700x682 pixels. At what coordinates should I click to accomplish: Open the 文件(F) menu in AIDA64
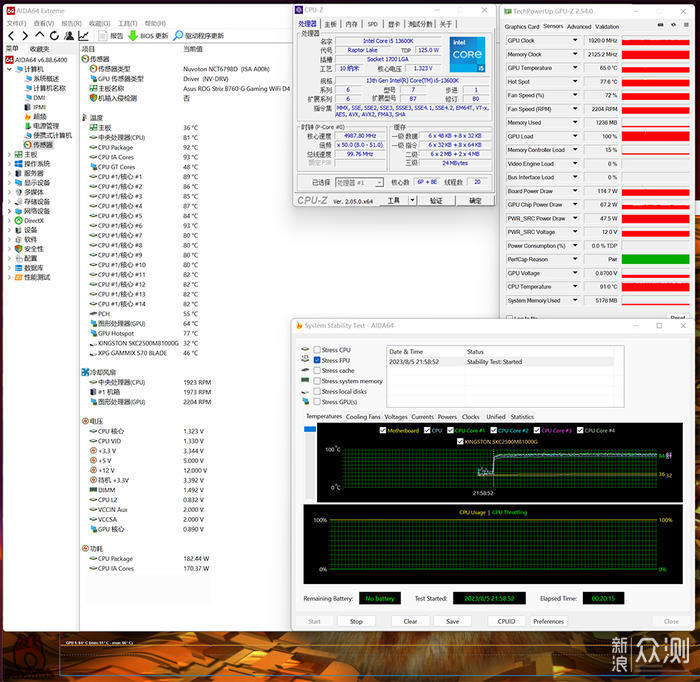17,23
